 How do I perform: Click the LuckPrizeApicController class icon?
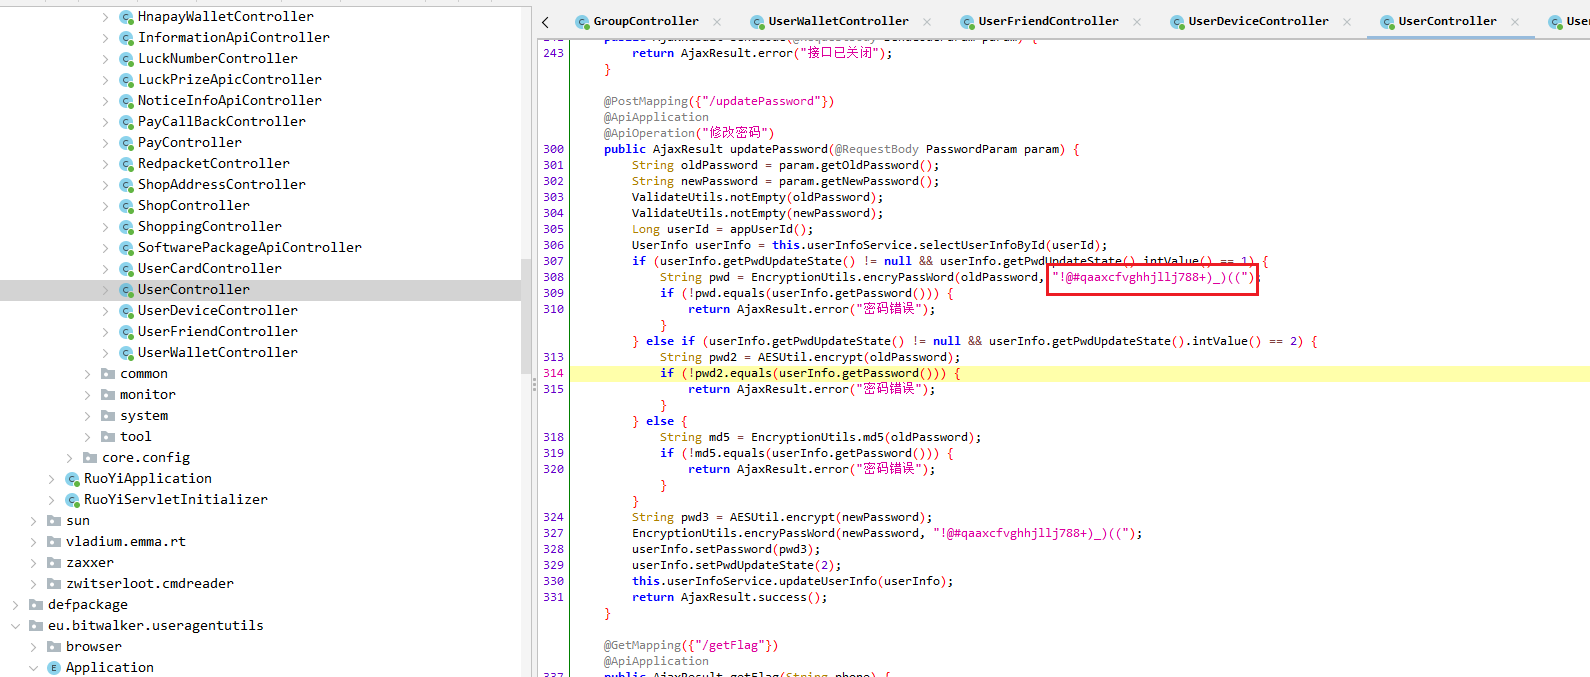point(126,80)
